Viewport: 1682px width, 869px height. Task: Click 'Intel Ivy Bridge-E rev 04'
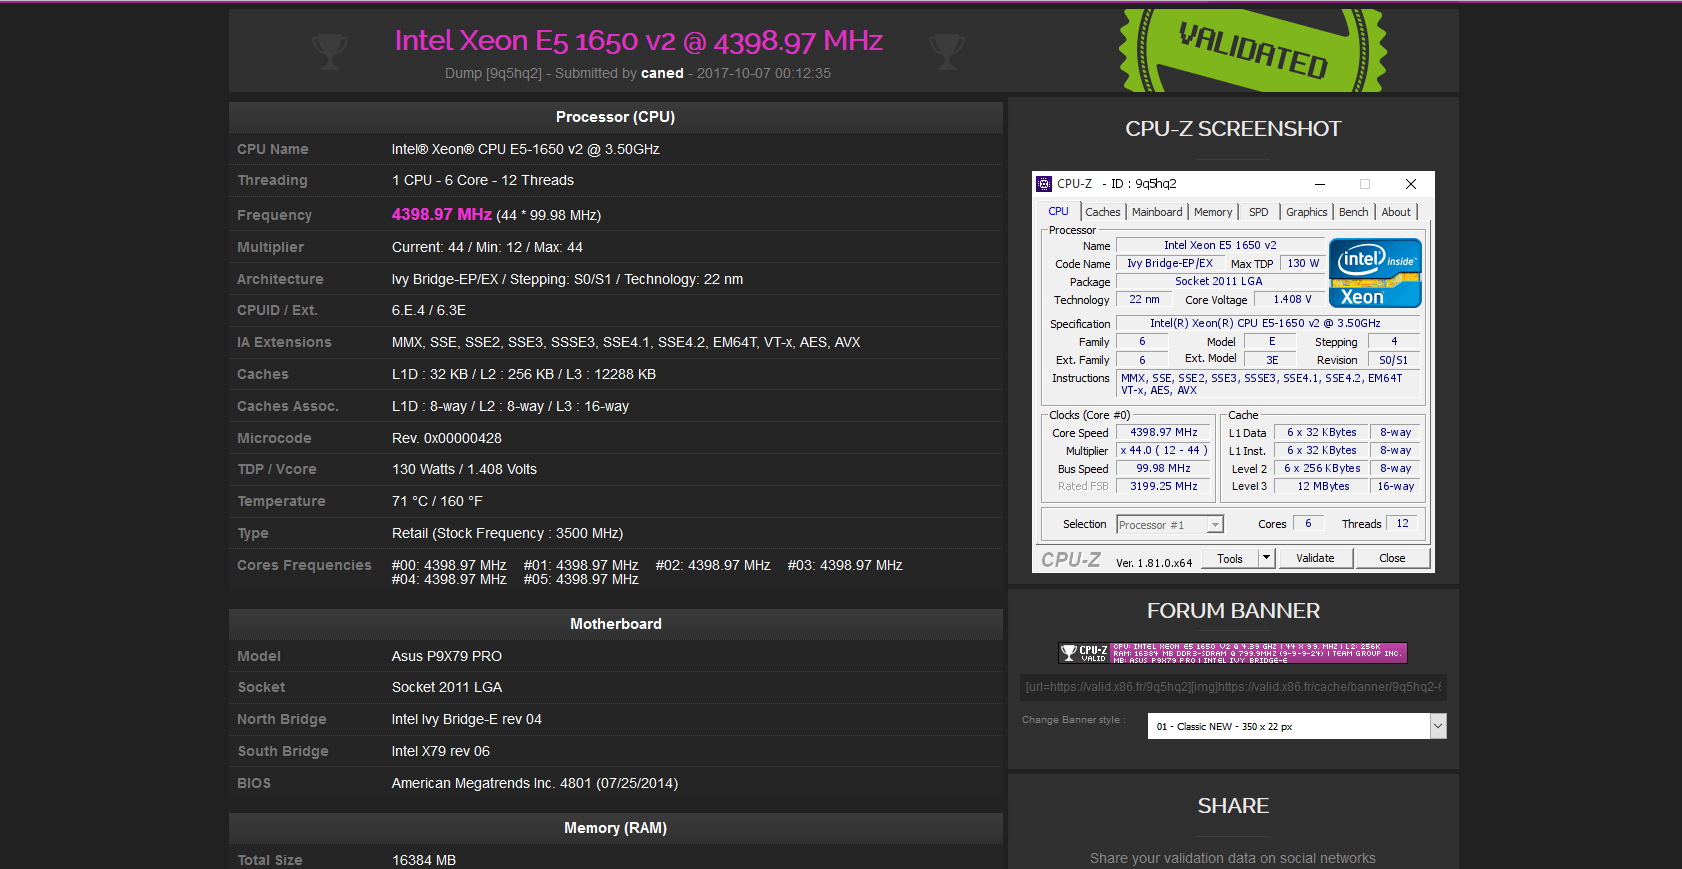467,719
